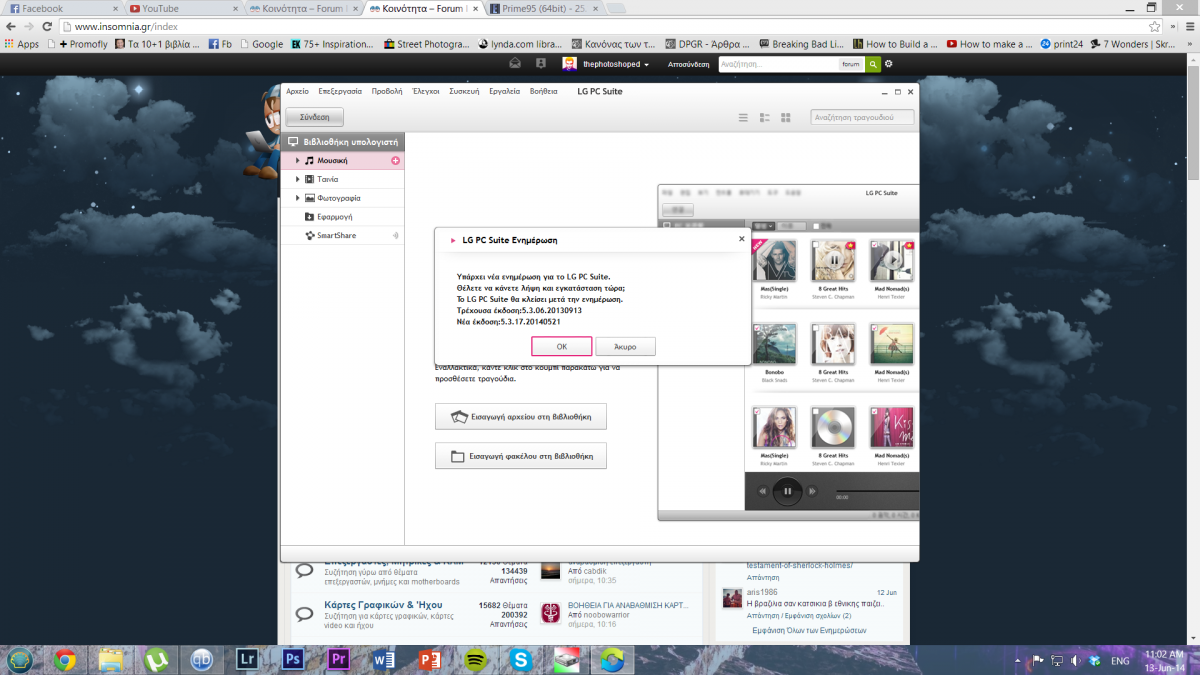
Task: Bookmark page with the star icon
Action: pos(1154,27)
